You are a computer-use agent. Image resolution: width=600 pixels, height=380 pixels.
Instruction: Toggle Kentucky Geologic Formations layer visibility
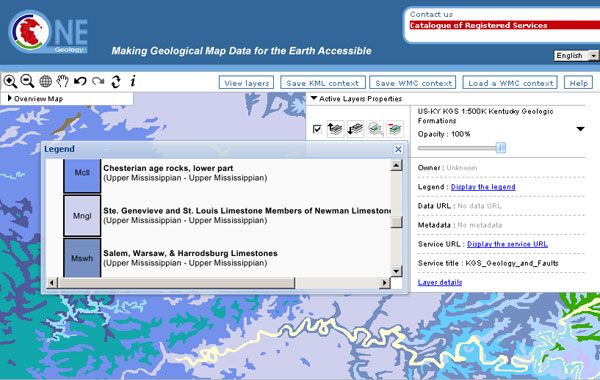(x=317, y=129)
